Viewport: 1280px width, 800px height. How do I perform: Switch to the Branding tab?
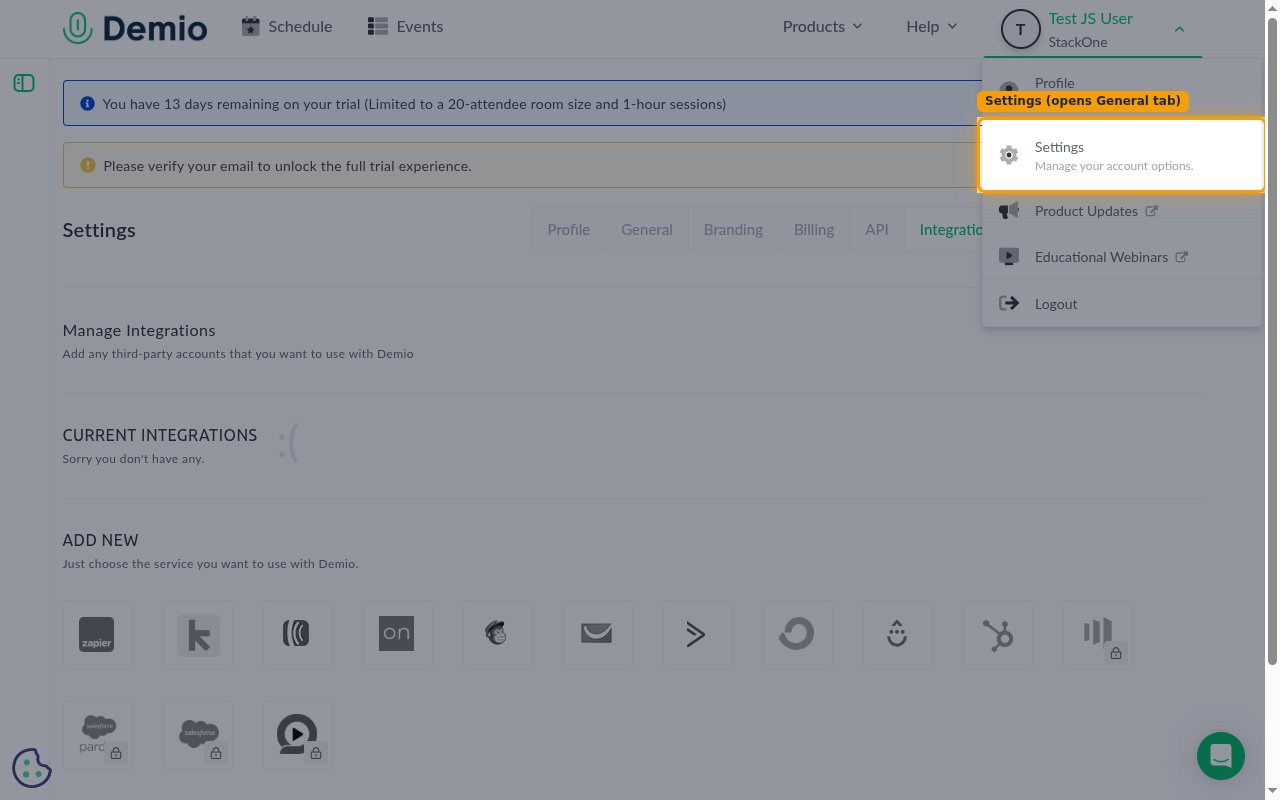tap(733, 230)
